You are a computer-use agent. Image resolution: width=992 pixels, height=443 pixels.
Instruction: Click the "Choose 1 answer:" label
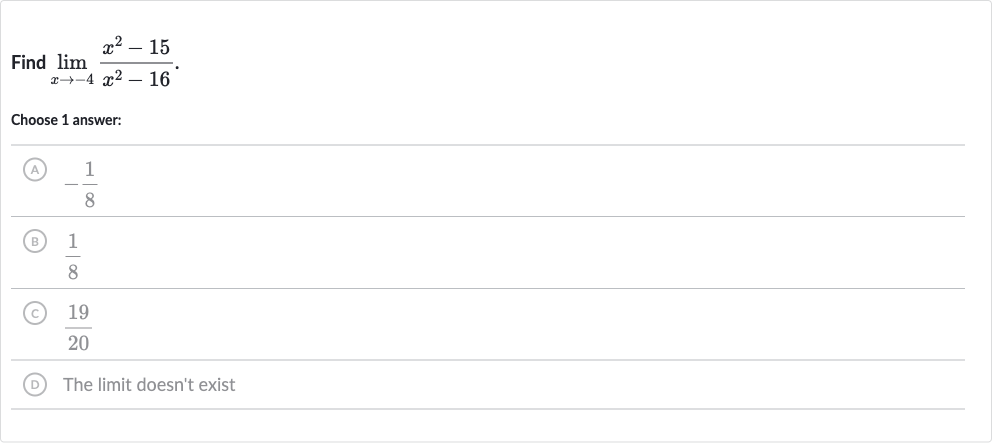(66, 120)
